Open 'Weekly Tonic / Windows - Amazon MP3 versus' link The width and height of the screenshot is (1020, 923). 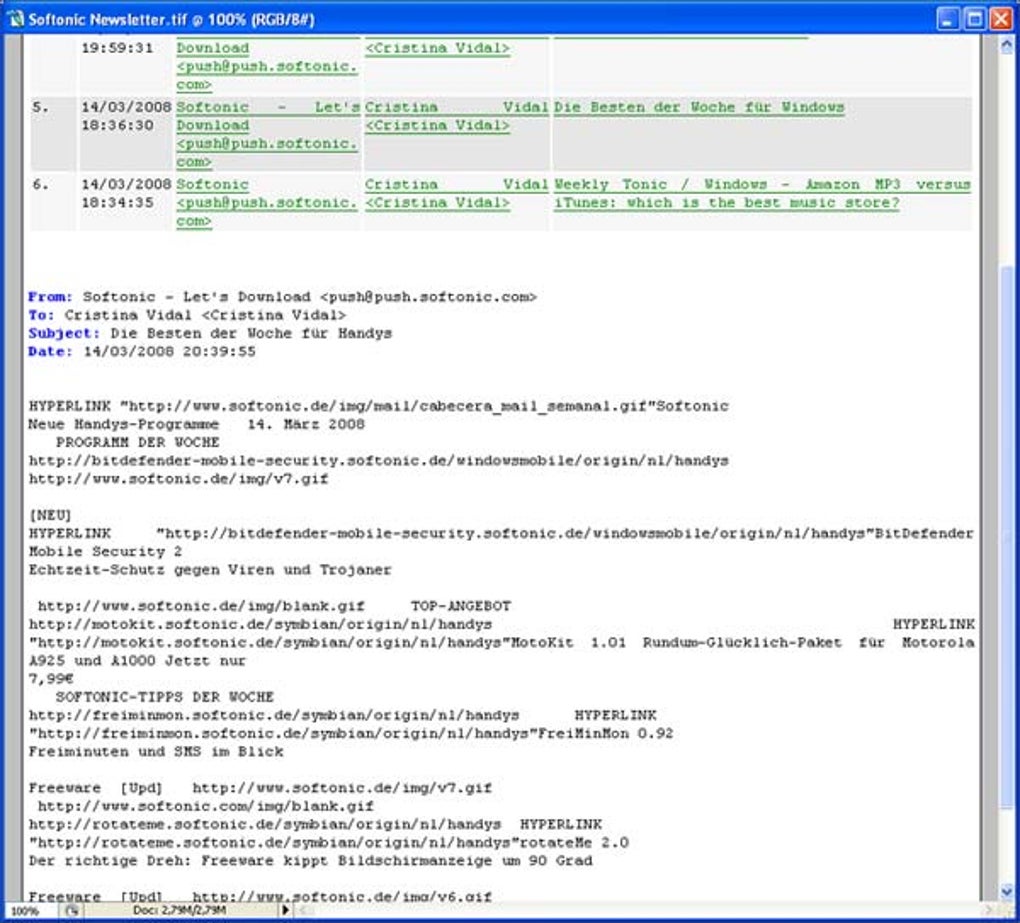762,185
